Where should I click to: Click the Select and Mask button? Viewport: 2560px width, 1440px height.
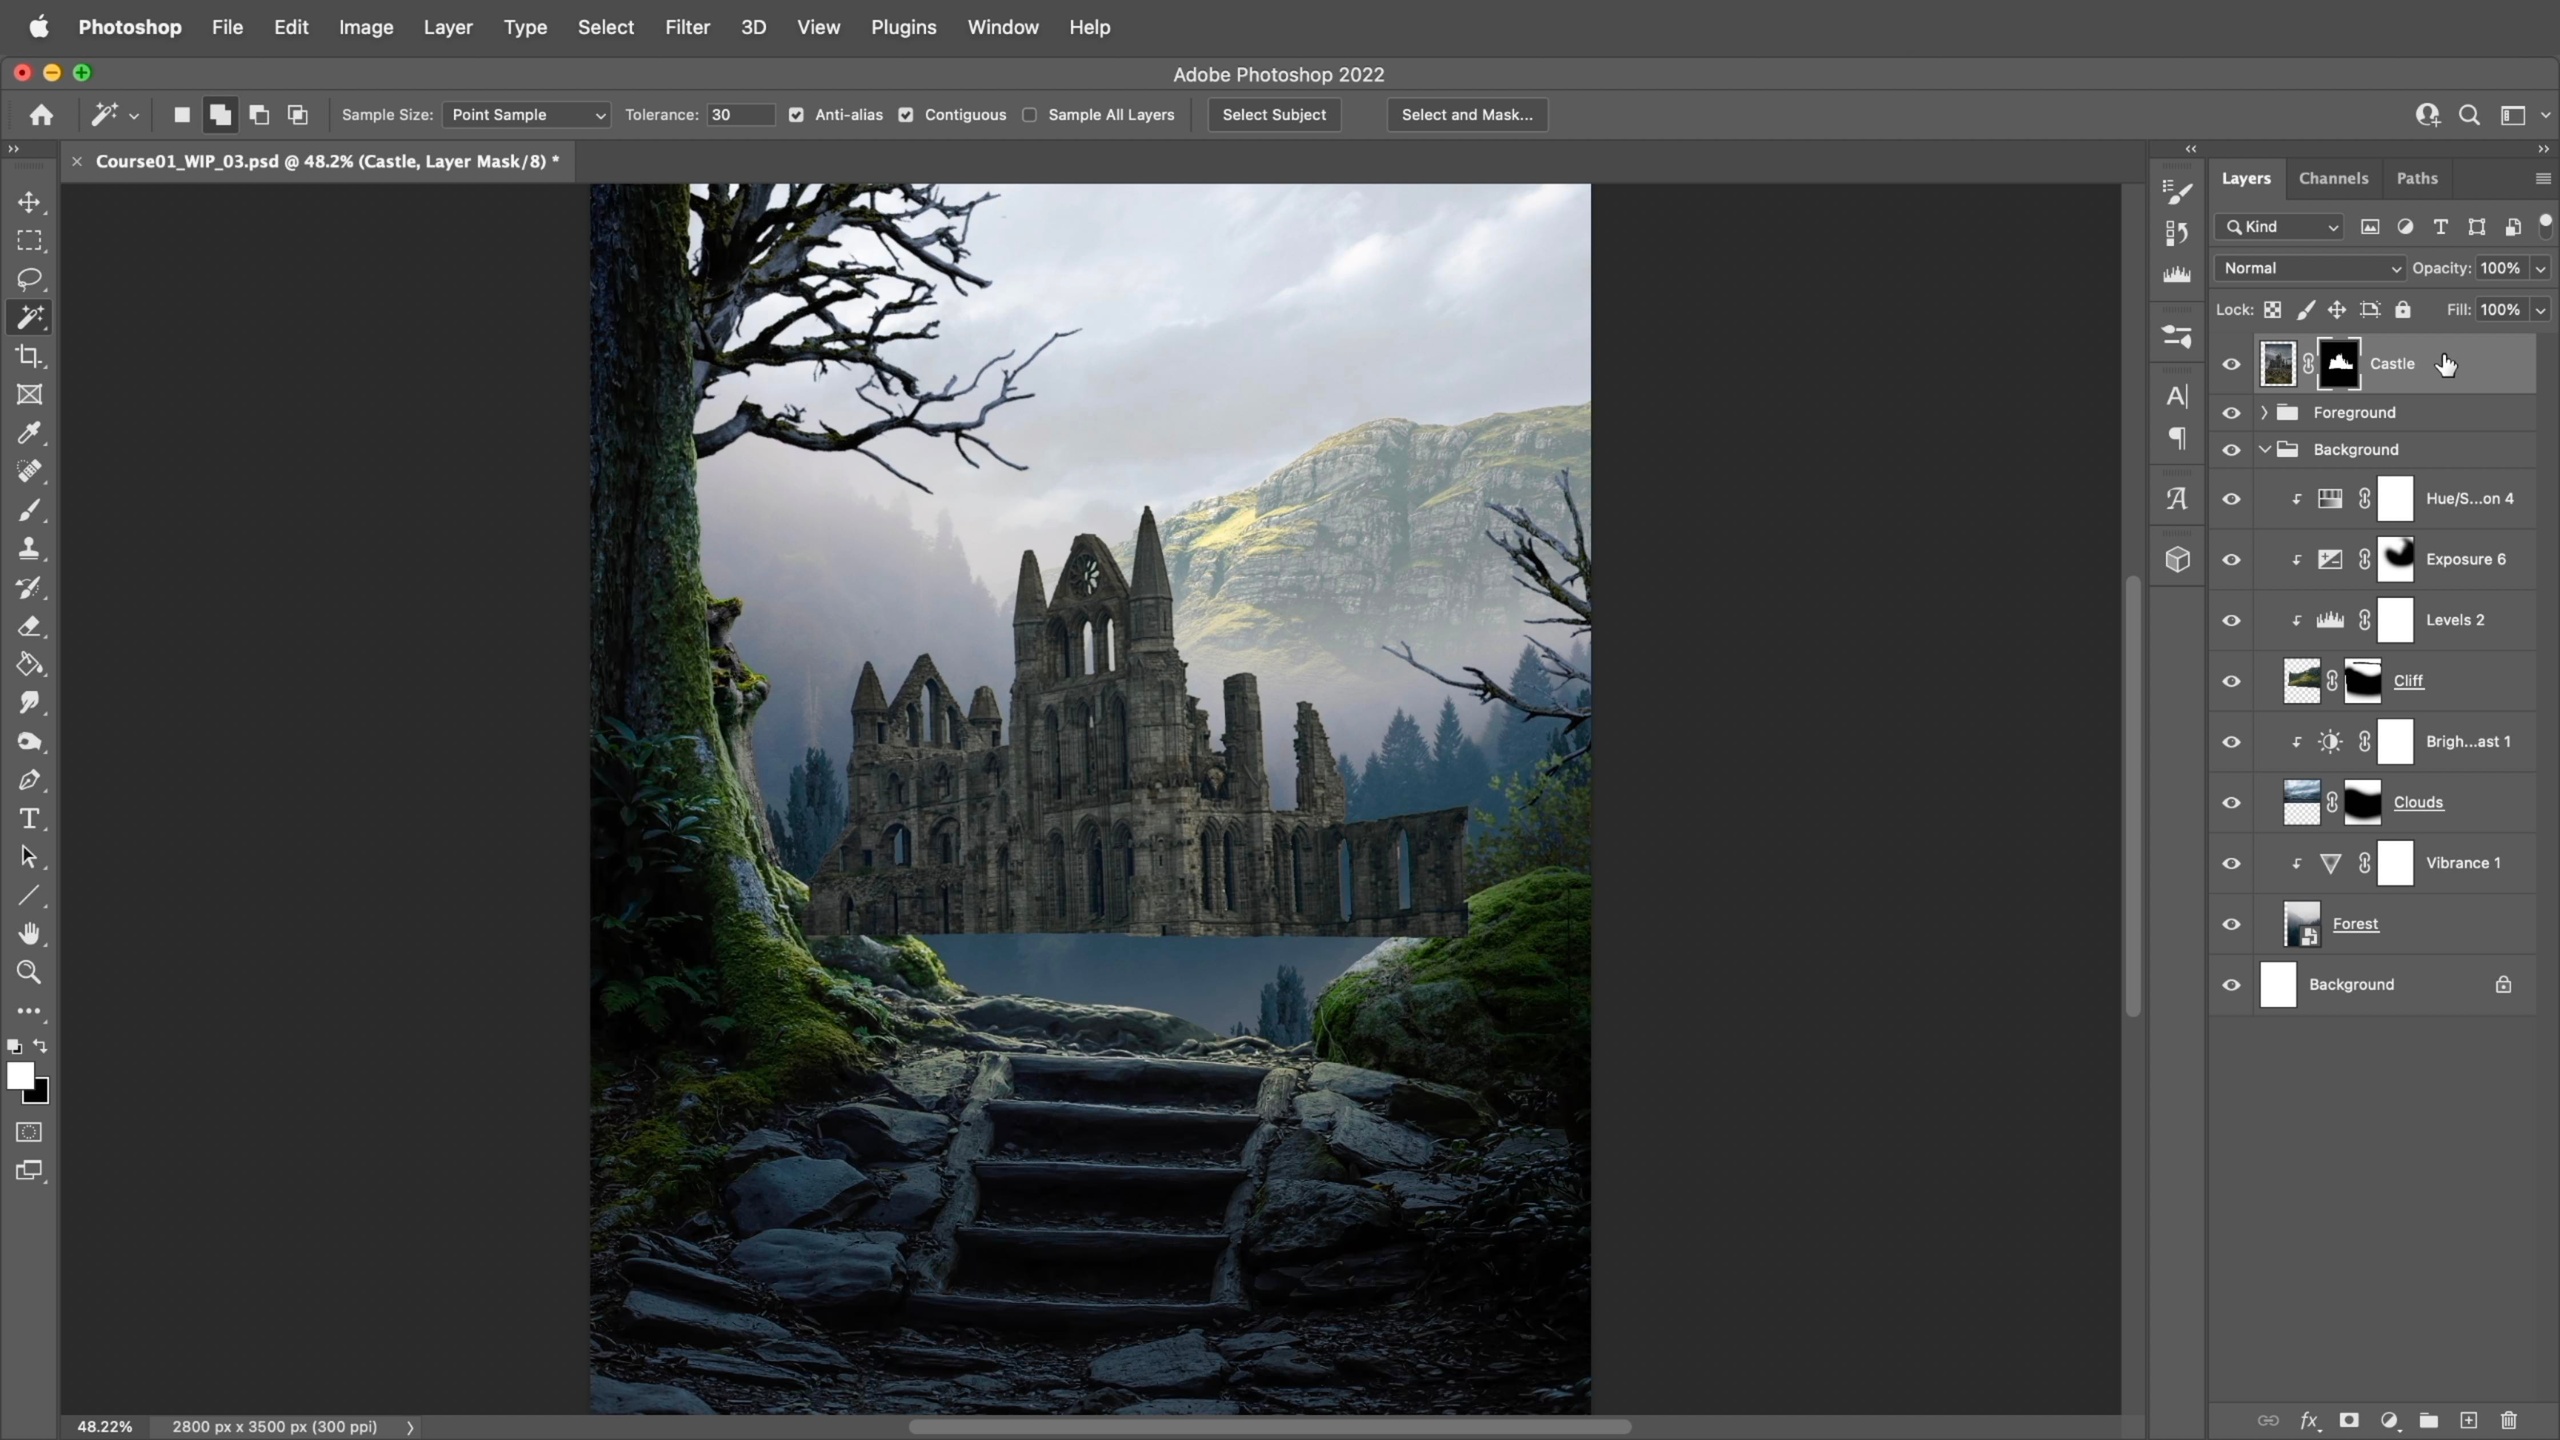pos(1466,115)
